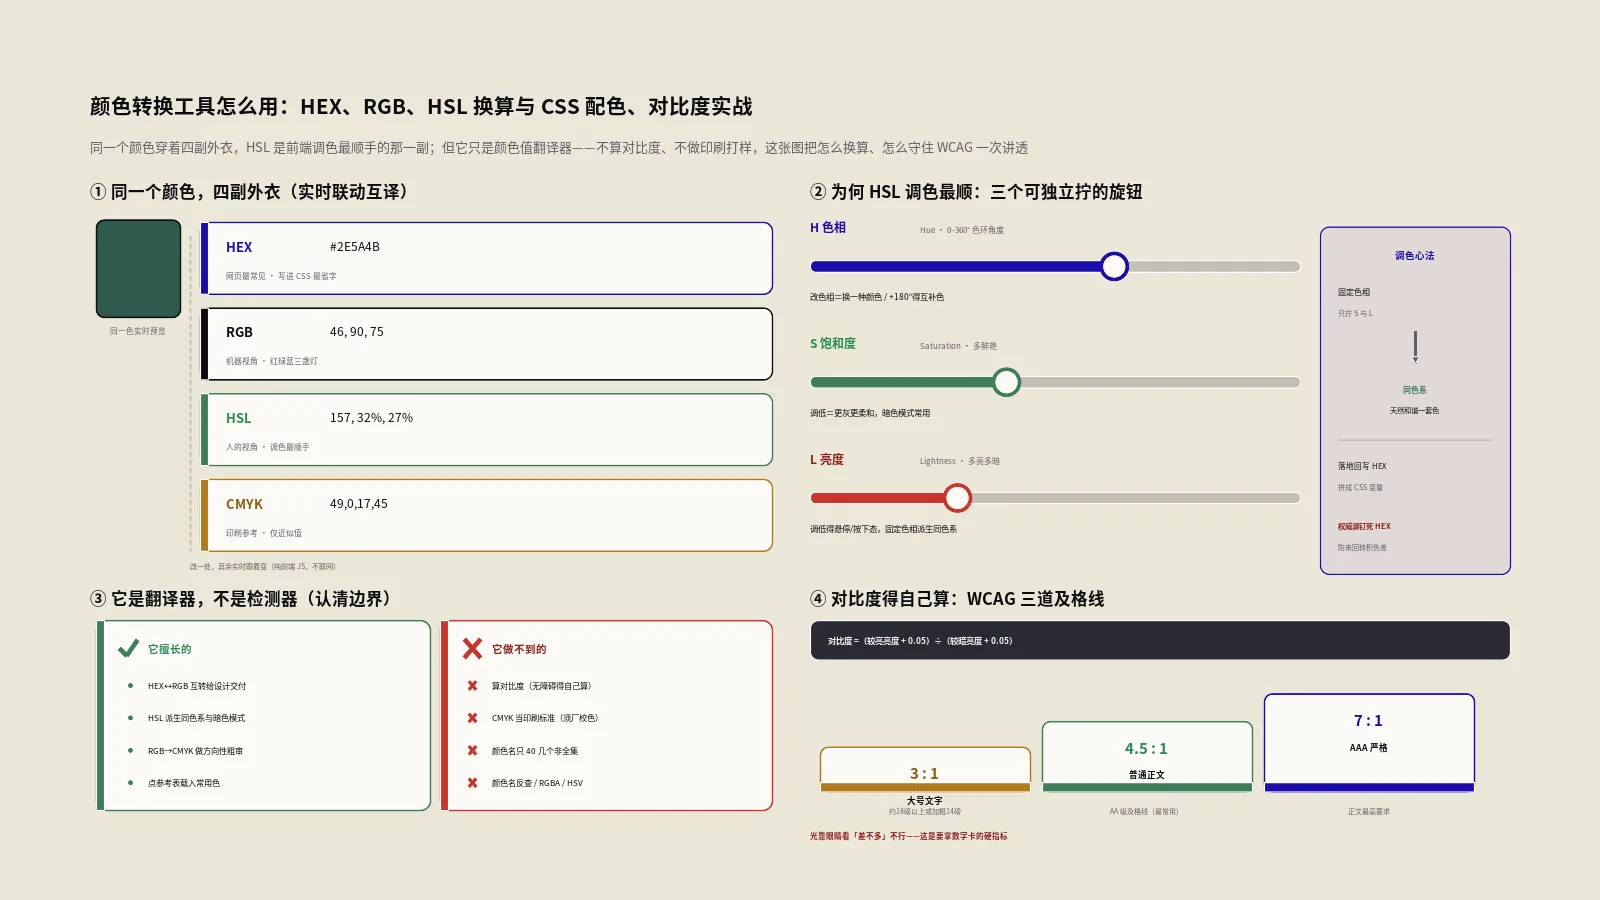
Task: Click the ① 同一个颜色，四副外衣 section heading
Action: 252,192
